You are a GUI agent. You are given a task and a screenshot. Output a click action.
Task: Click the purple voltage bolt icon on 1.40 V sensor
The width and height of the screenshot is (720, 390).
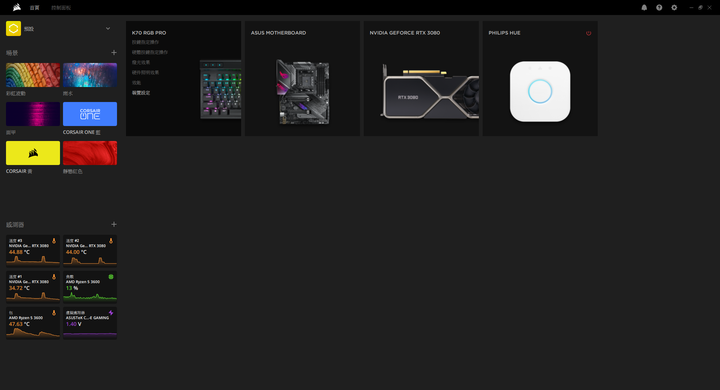pyautogui.click(x=111, y=312)
